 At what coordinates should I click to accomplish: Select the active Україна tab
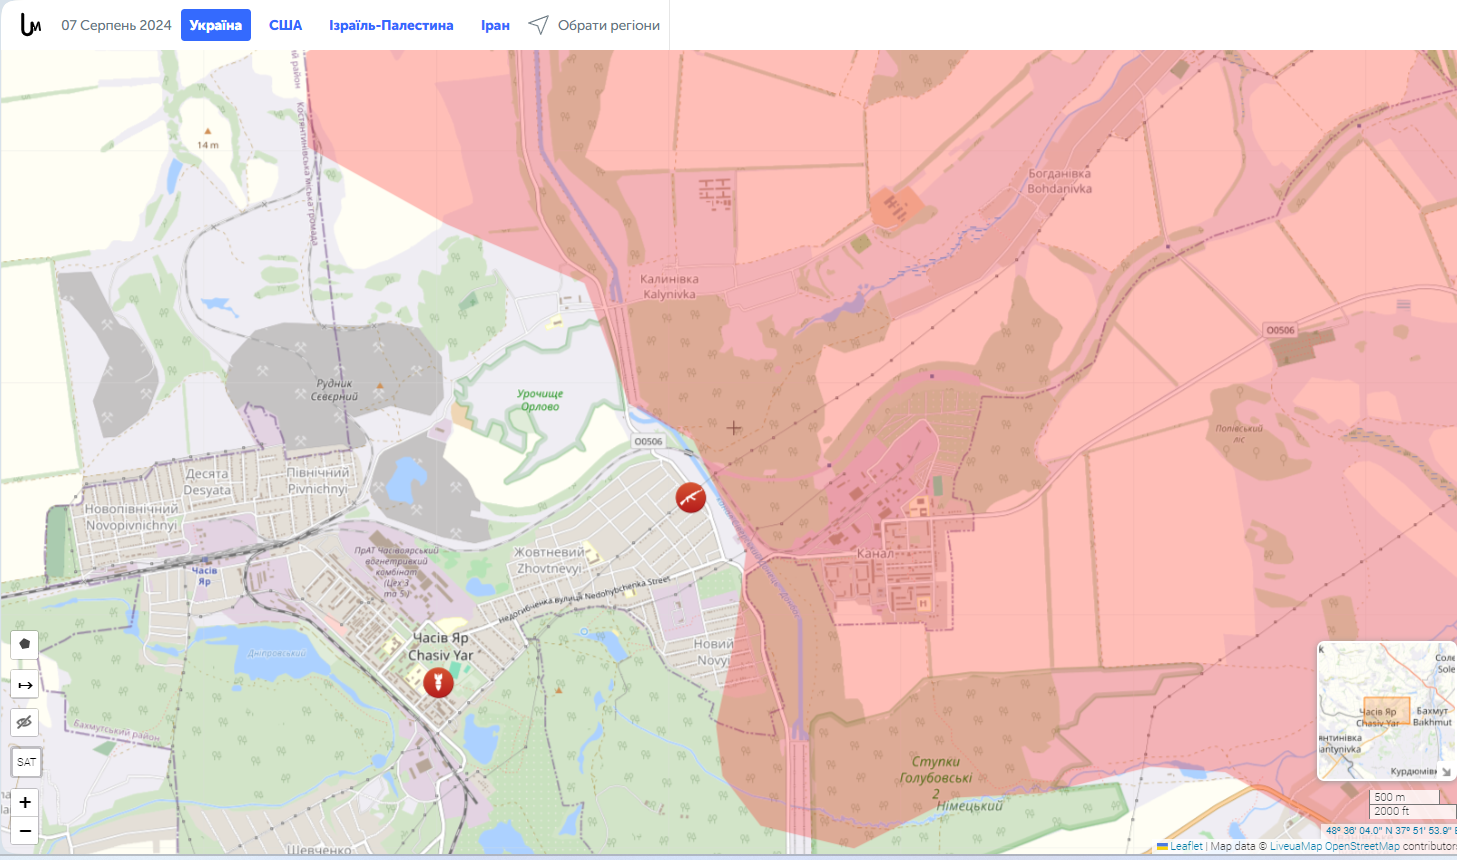tap(216, 25)
